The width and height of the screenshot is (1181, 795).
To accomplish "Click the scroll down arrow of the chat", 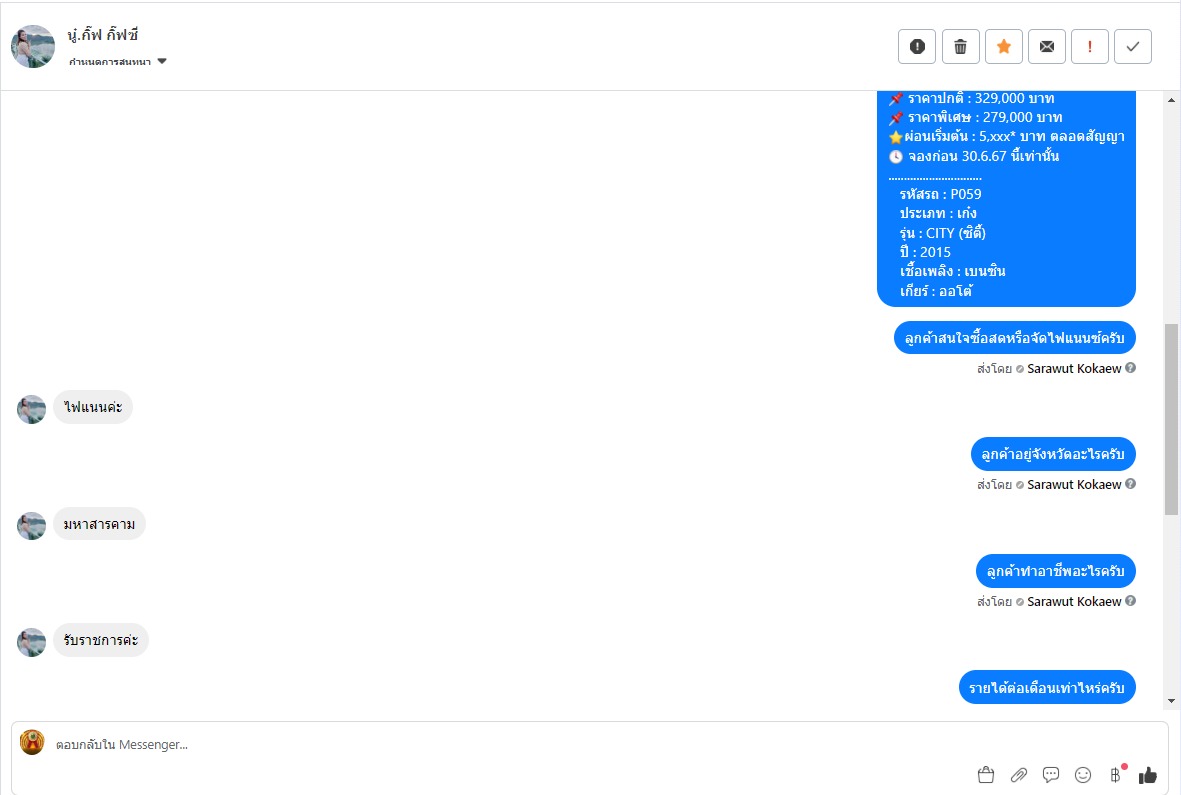I will 1171,701.
